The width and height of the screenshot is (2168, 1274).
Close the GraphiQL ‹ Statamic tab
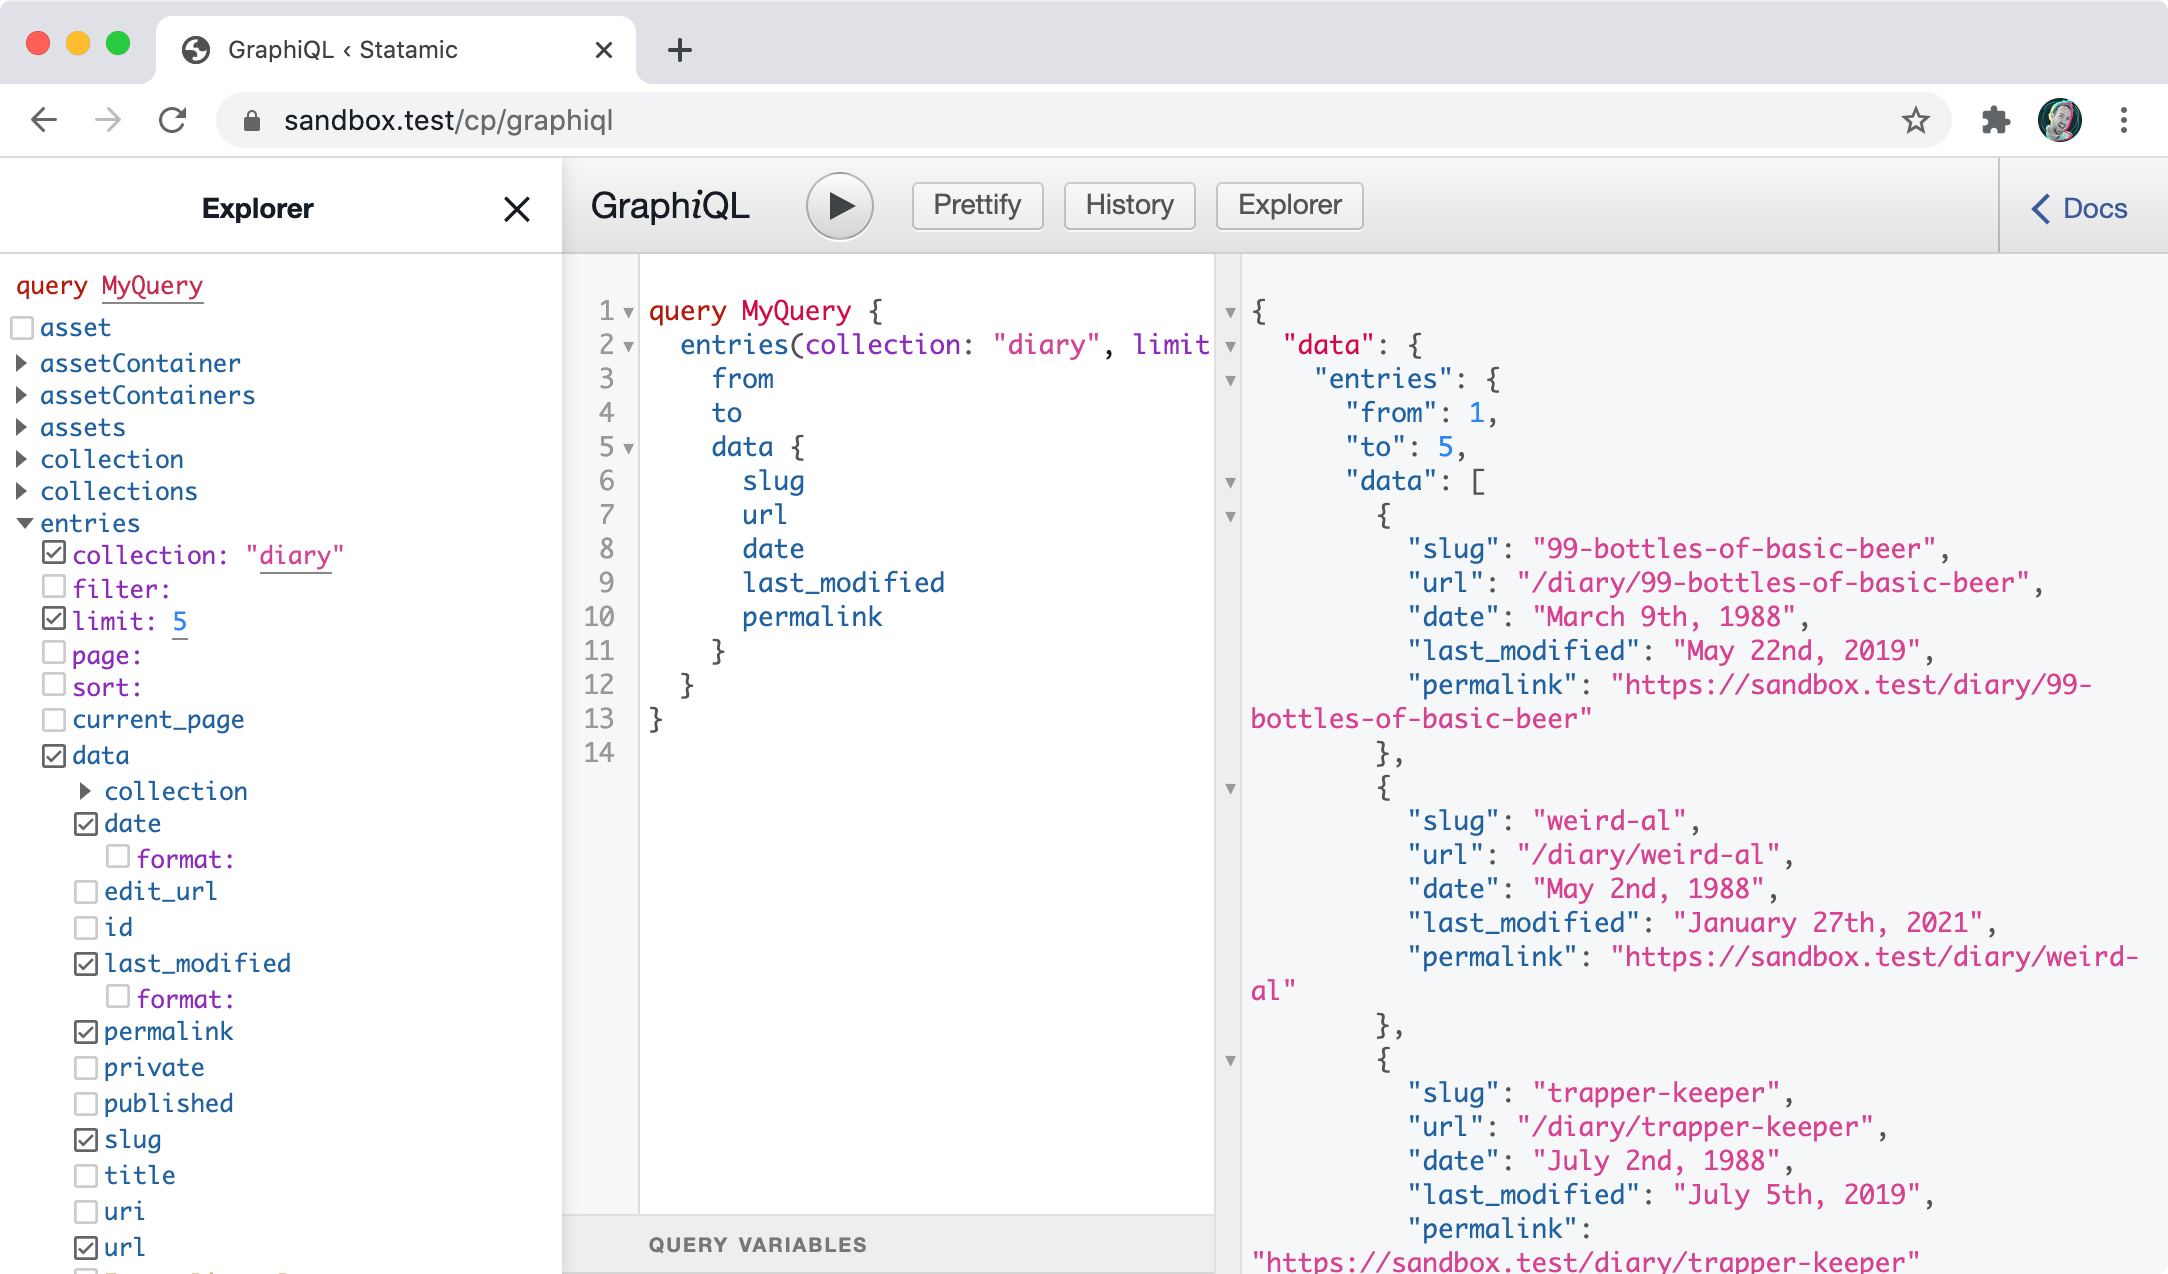603,50
